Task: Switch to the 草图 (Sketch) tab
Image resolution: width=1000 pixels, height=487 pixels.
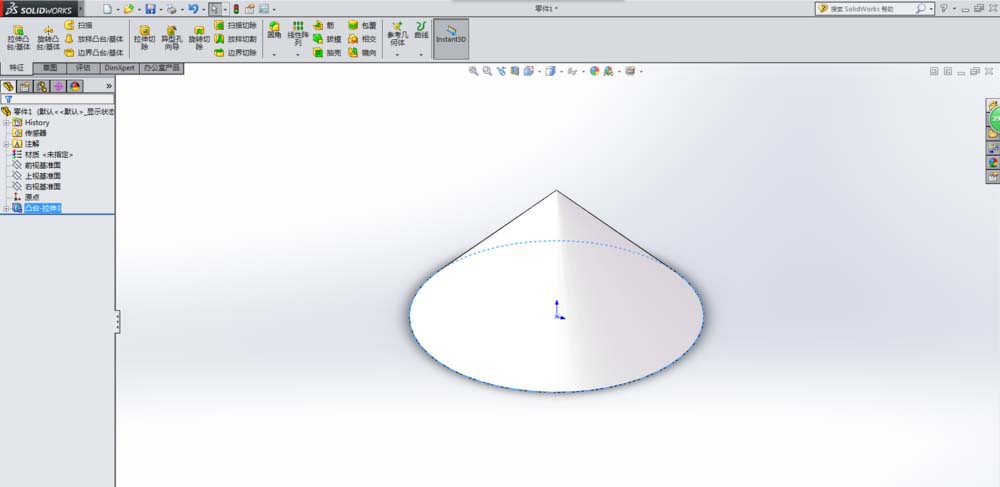Action: click(50, 68)
